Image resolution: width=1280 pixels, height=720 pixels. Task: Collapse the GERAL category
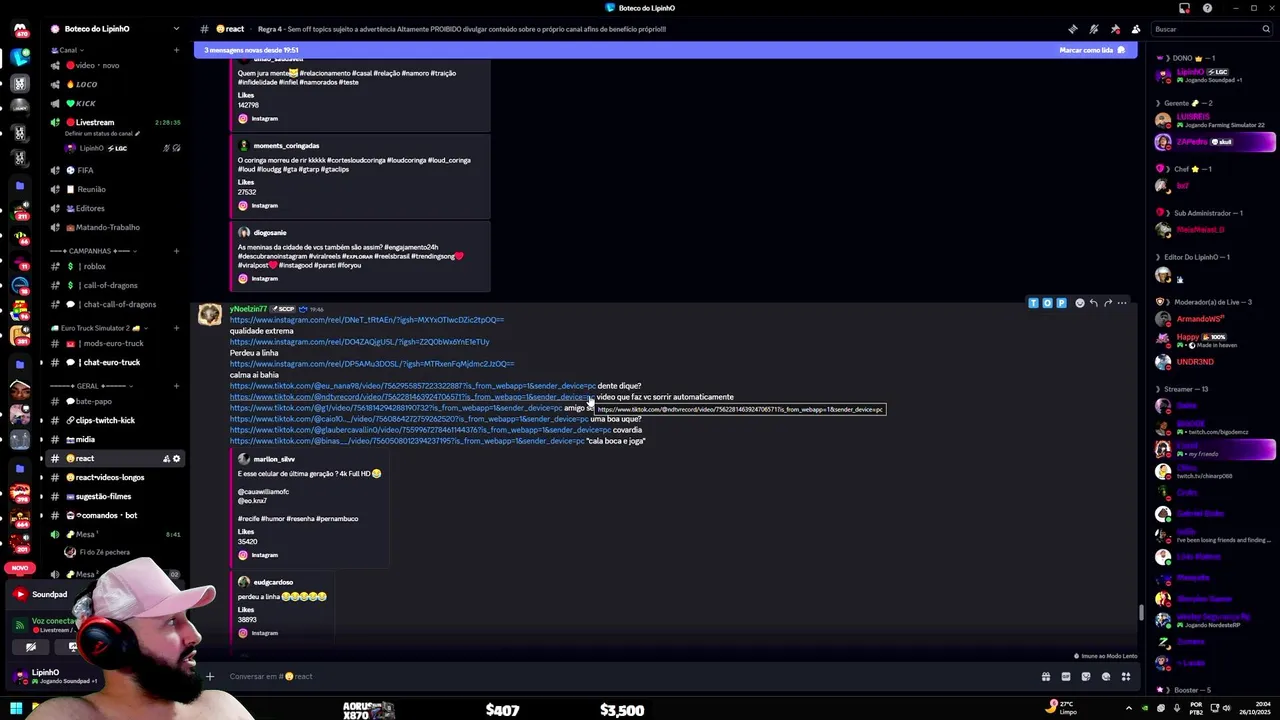[x=89, y=386]
